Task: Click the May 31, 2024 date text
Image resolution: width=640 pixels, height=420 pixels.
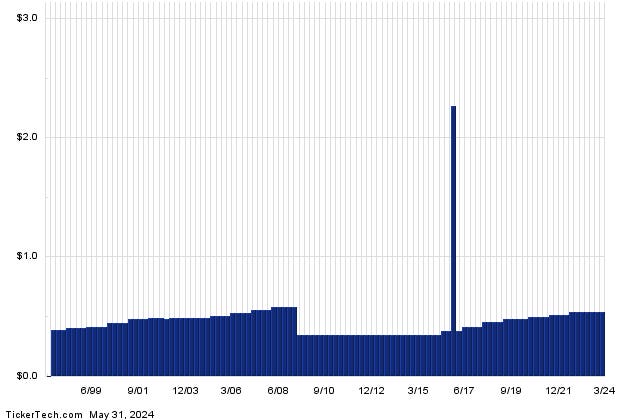Action: click(122, 415)
